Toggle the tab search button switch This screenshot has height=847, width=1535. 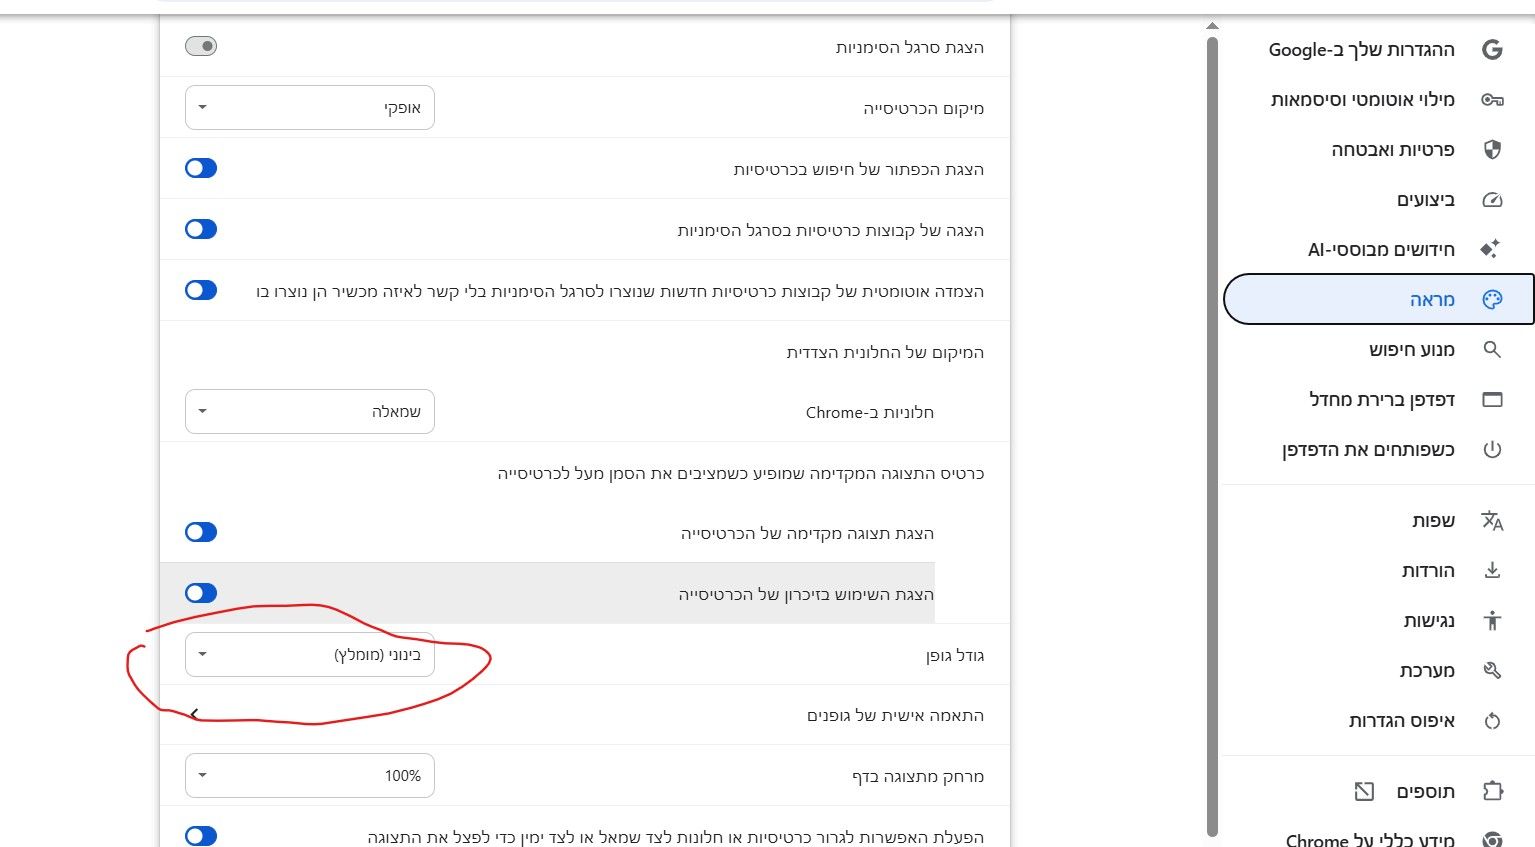point(201,168)
